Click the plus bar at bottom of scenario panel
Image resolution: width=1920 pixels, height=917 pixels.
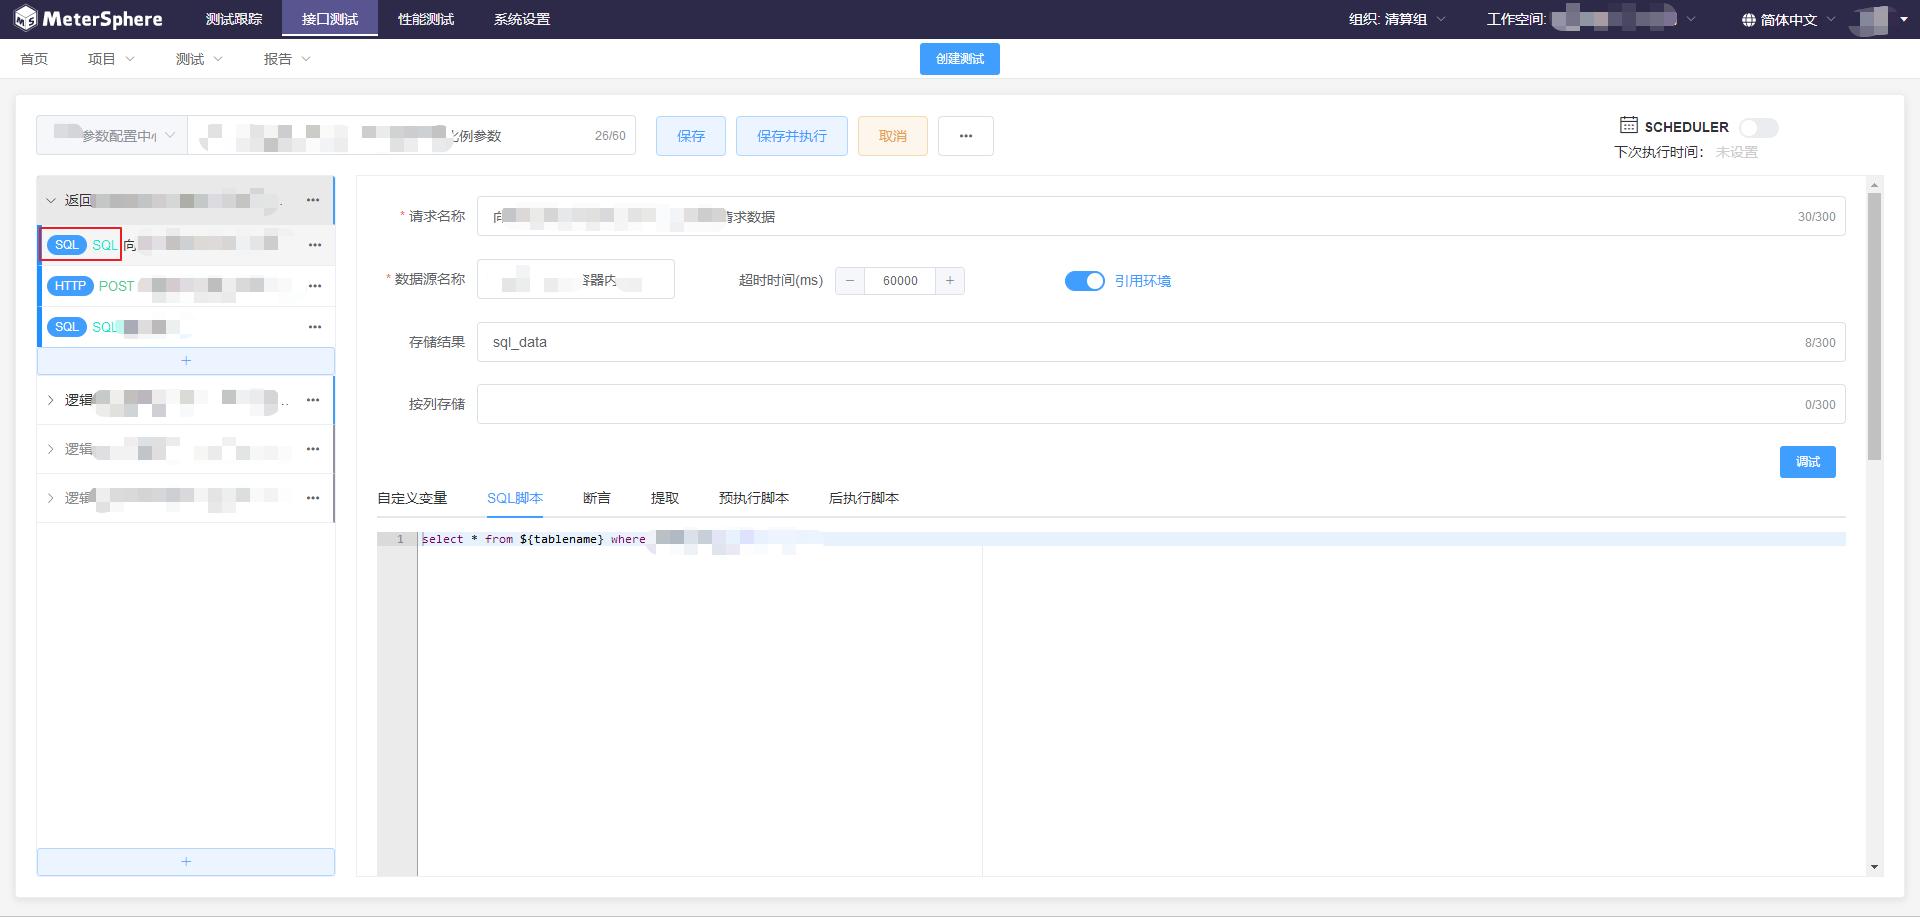[x=186, y=862]
